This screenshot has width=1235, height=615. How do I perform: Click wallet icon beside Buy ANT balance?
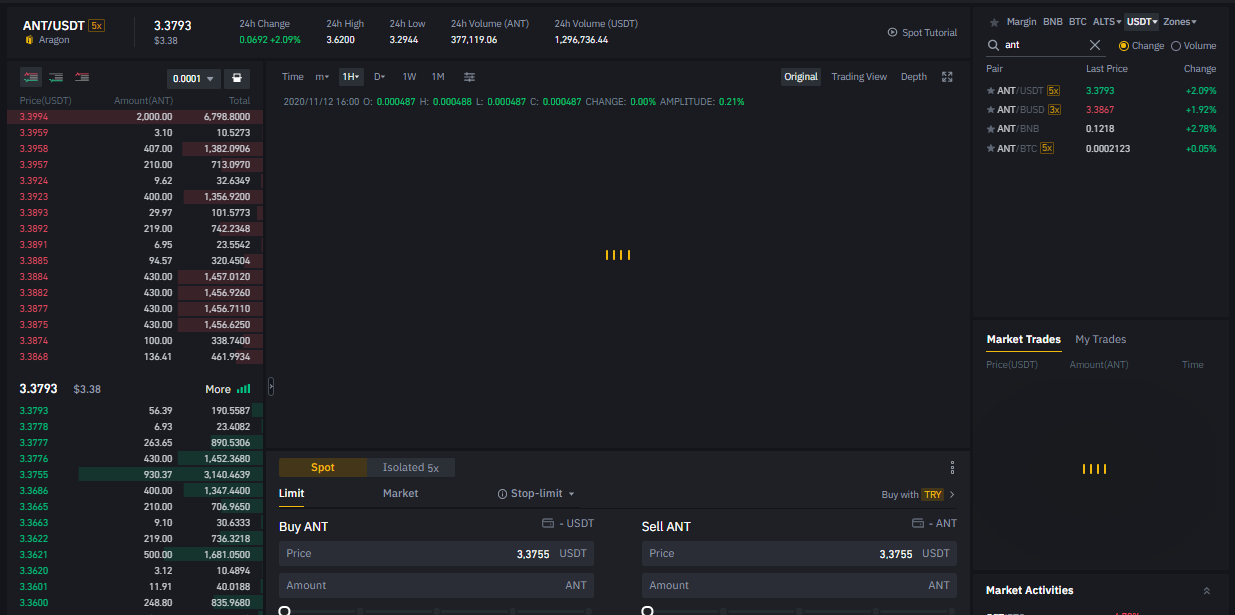click(547, 523)
